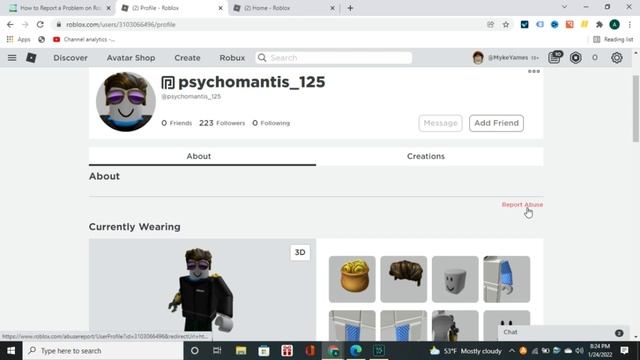Show hidden system tray icons chevron
This screenshot has width=640, height=360.
click(x=512, y=351)
